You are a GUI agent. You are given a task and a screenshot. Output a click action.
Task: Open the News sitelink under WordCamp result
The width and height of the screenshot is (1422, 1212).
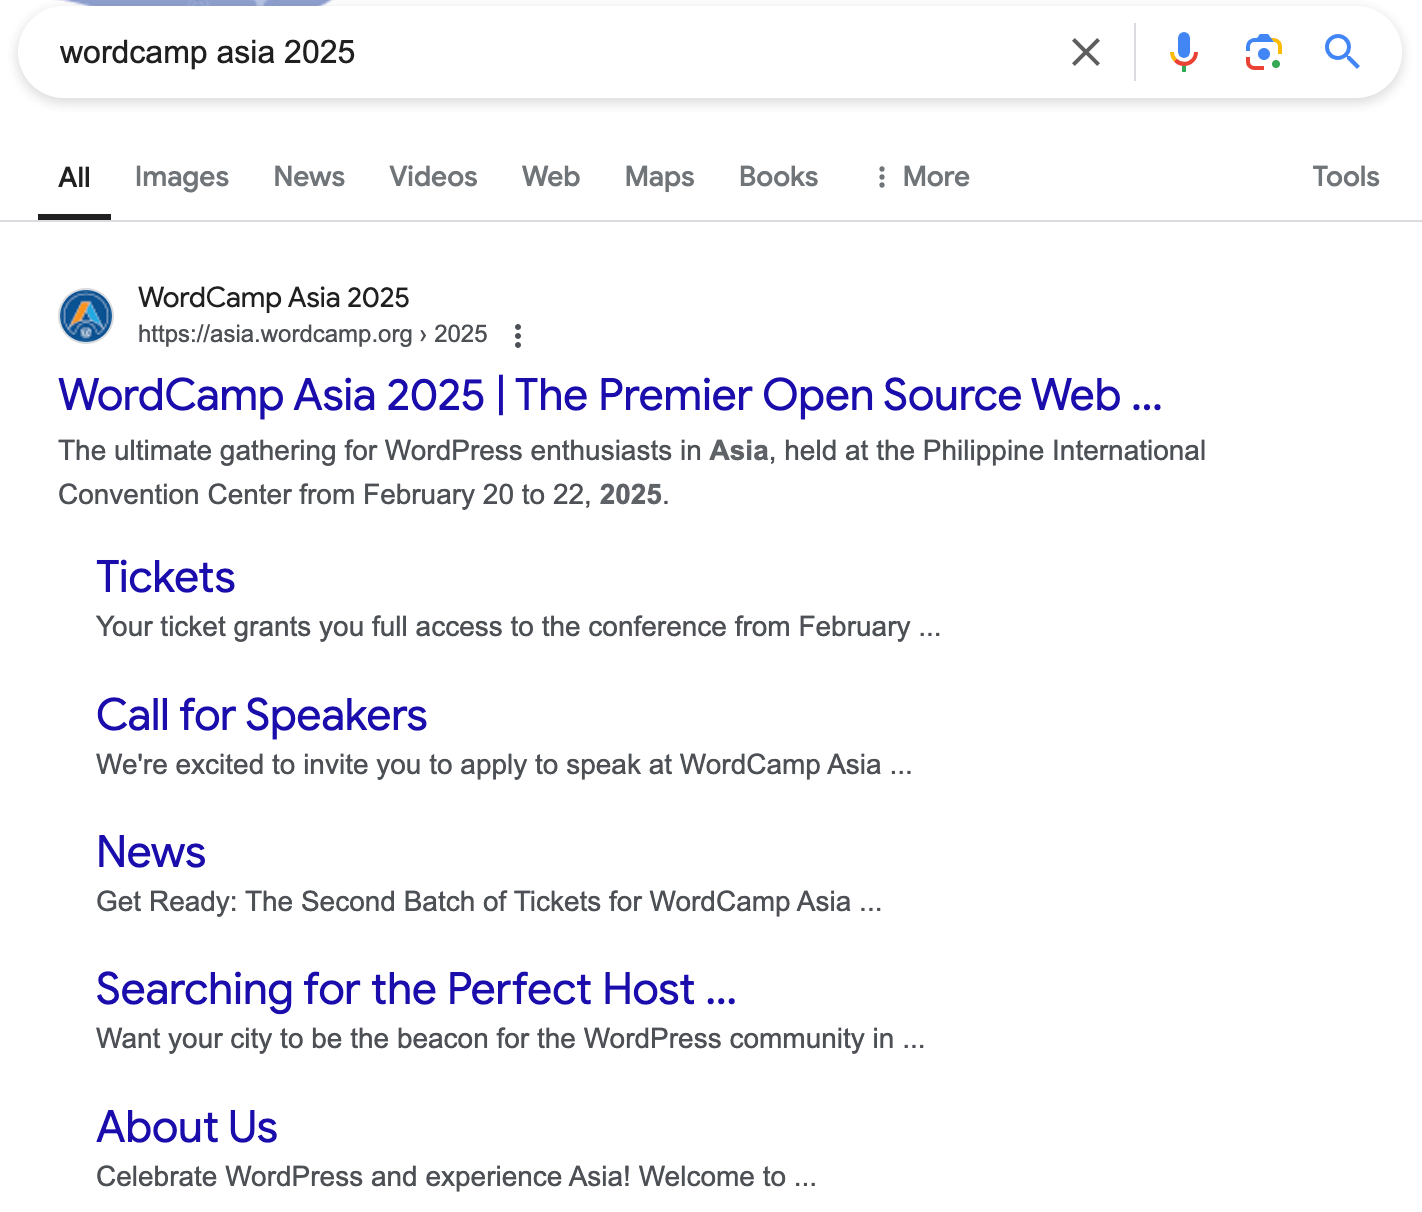151,852
